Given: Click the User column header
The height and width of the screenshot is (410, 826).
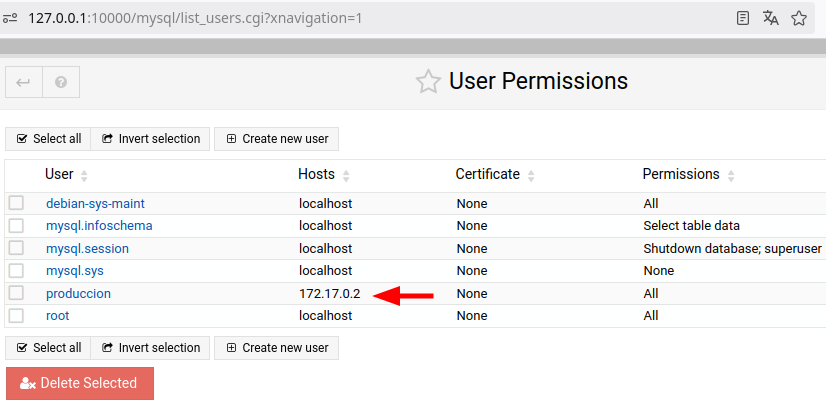Looking at the screenshot, I should coord(59,174).
